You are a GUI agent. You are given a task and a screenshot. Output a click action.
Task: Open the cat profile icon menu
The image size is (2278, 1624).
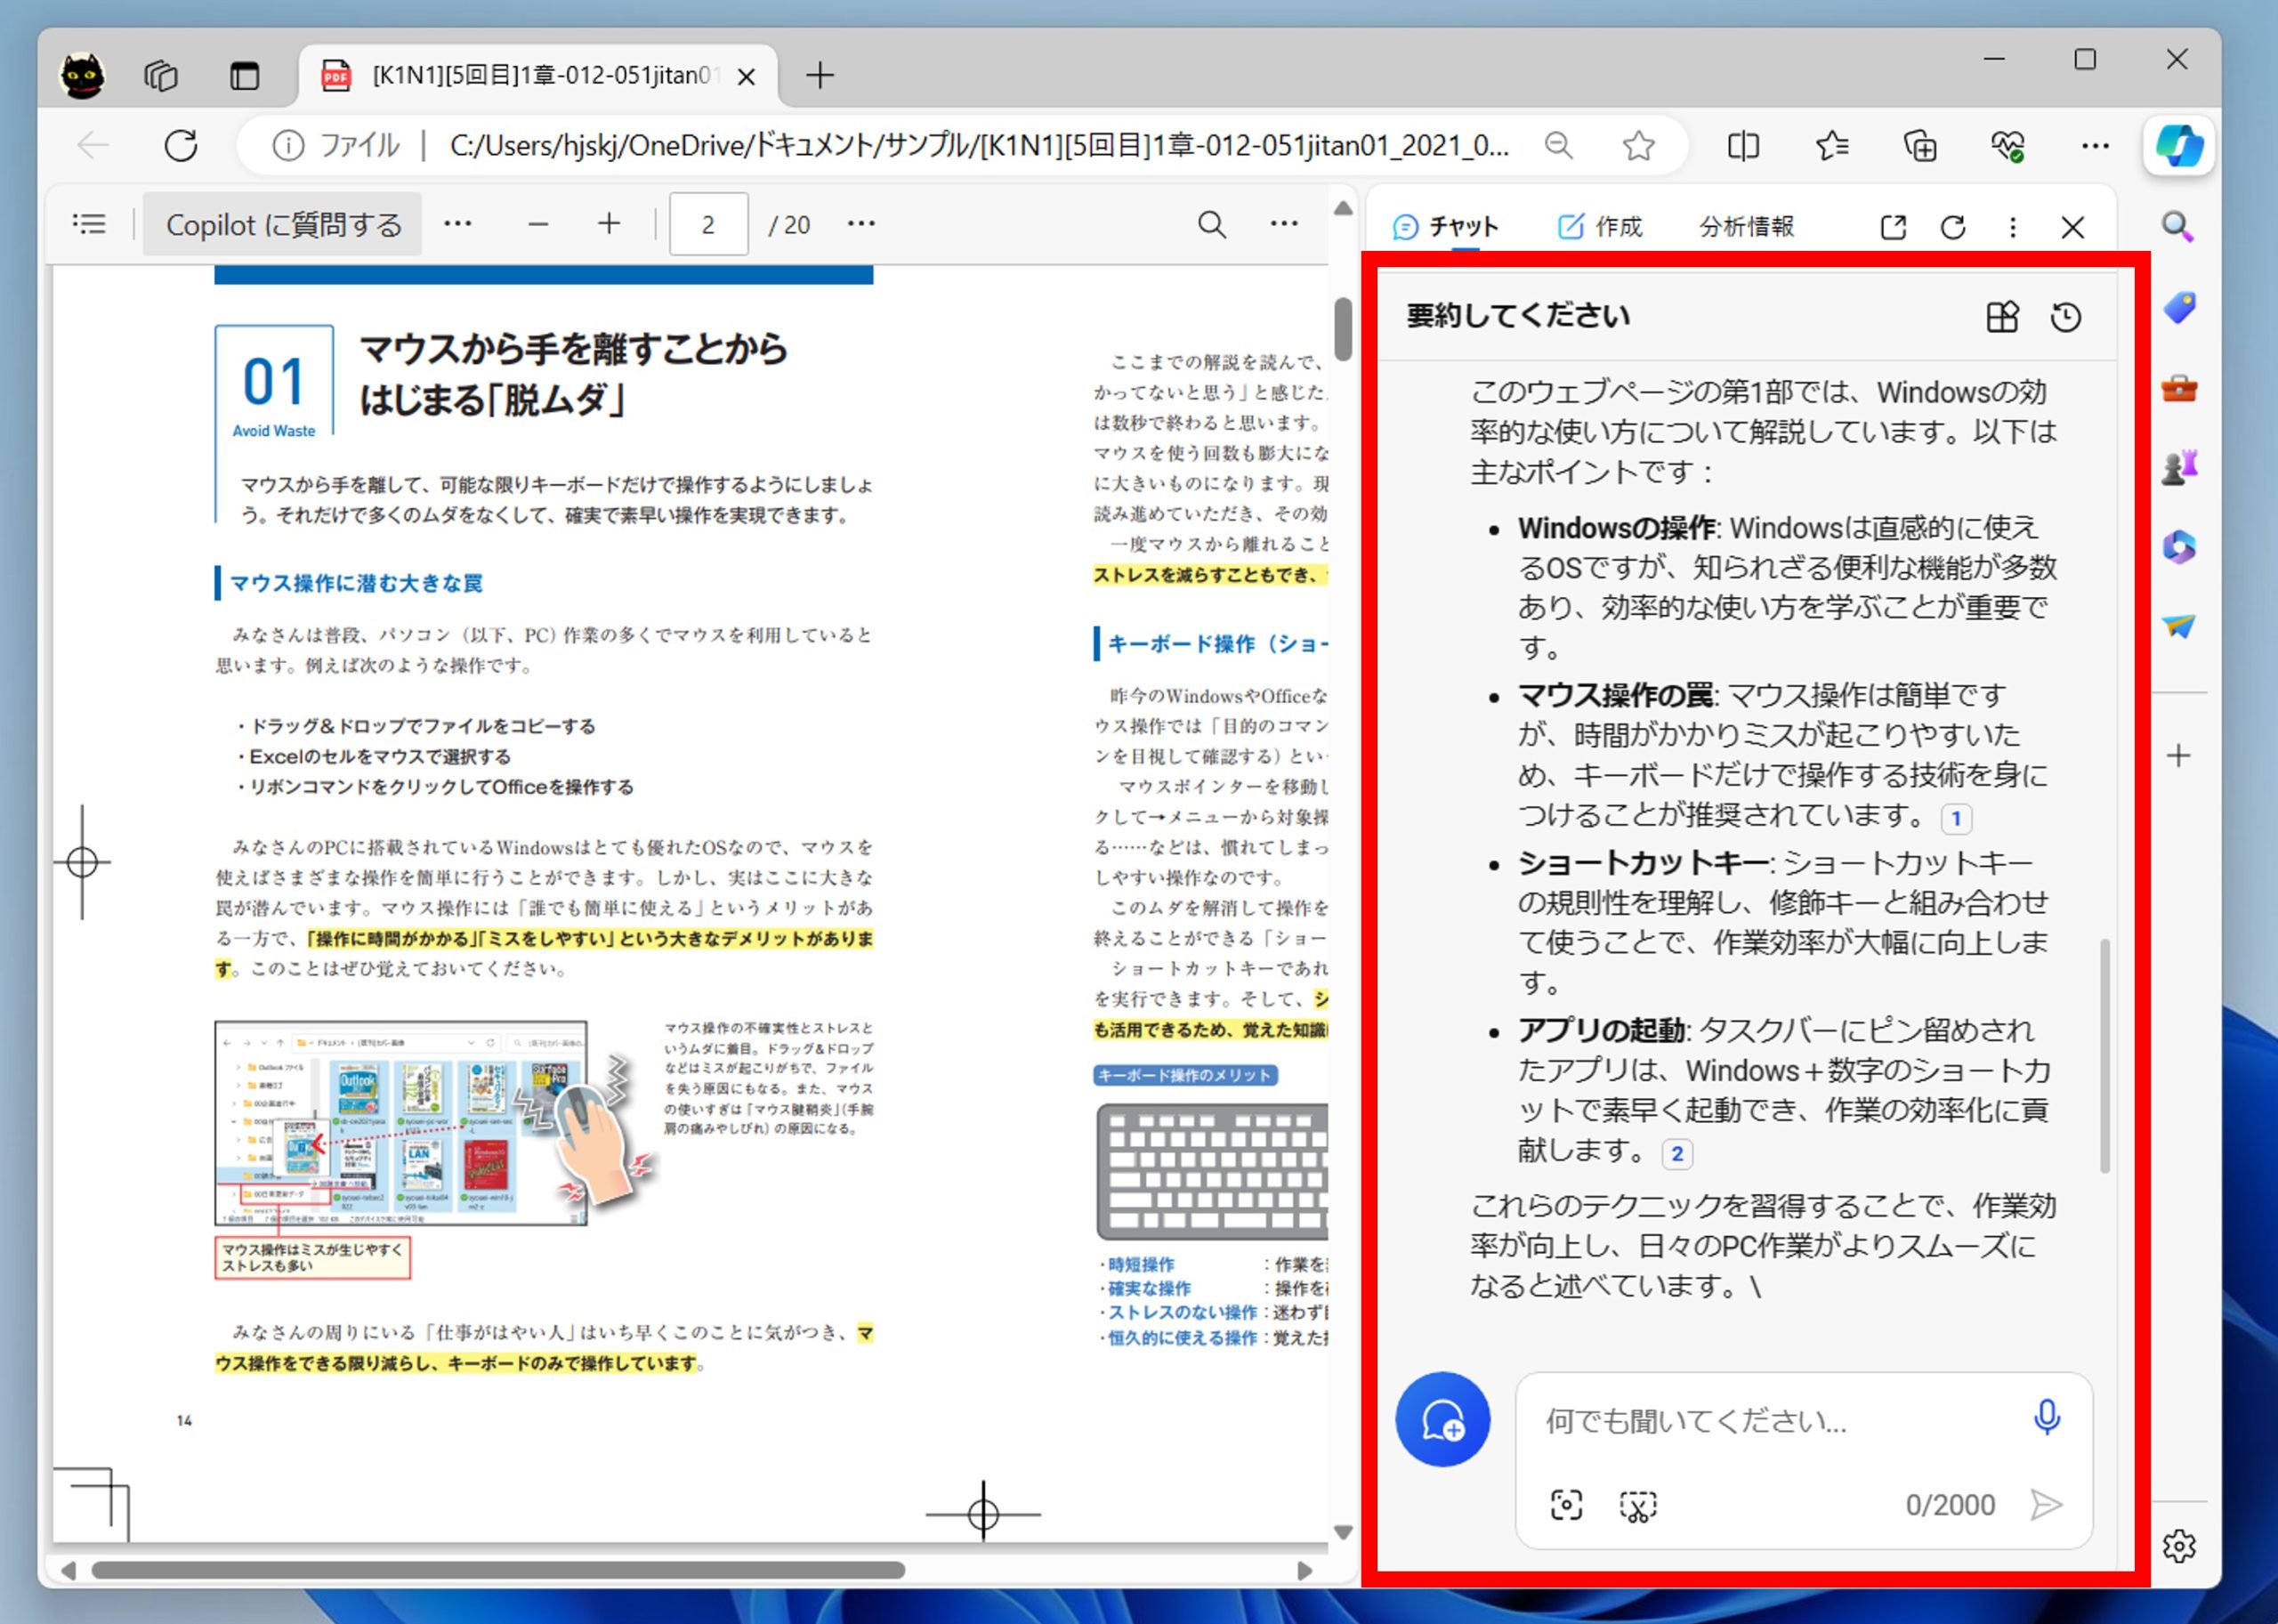click(83, 76)
